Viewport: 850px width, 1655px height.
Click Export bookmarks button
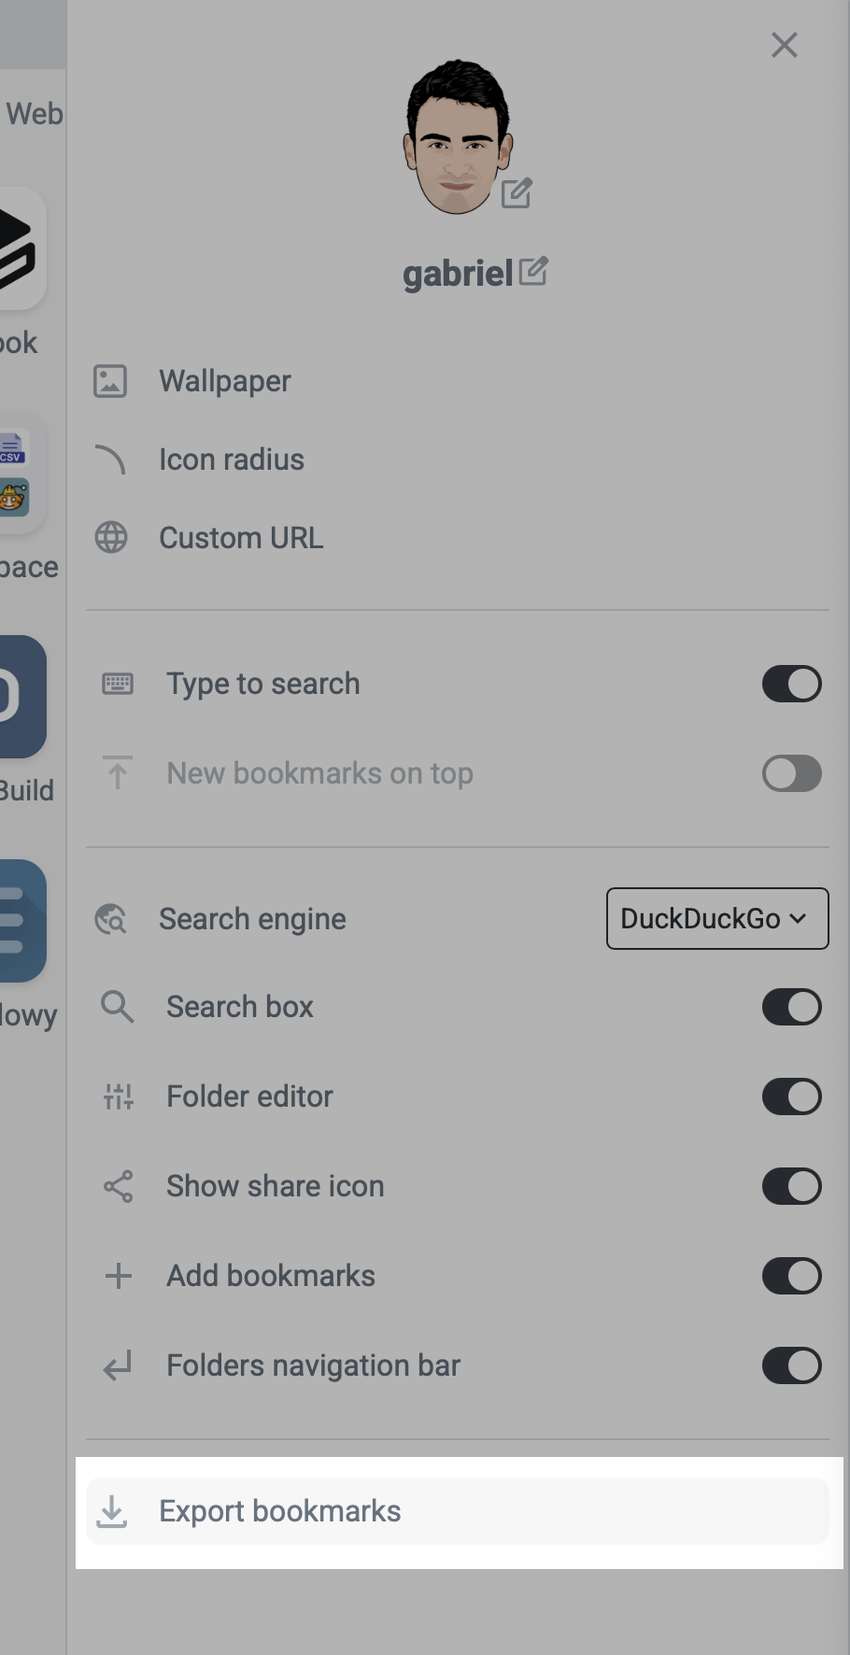coord(280,1511)
